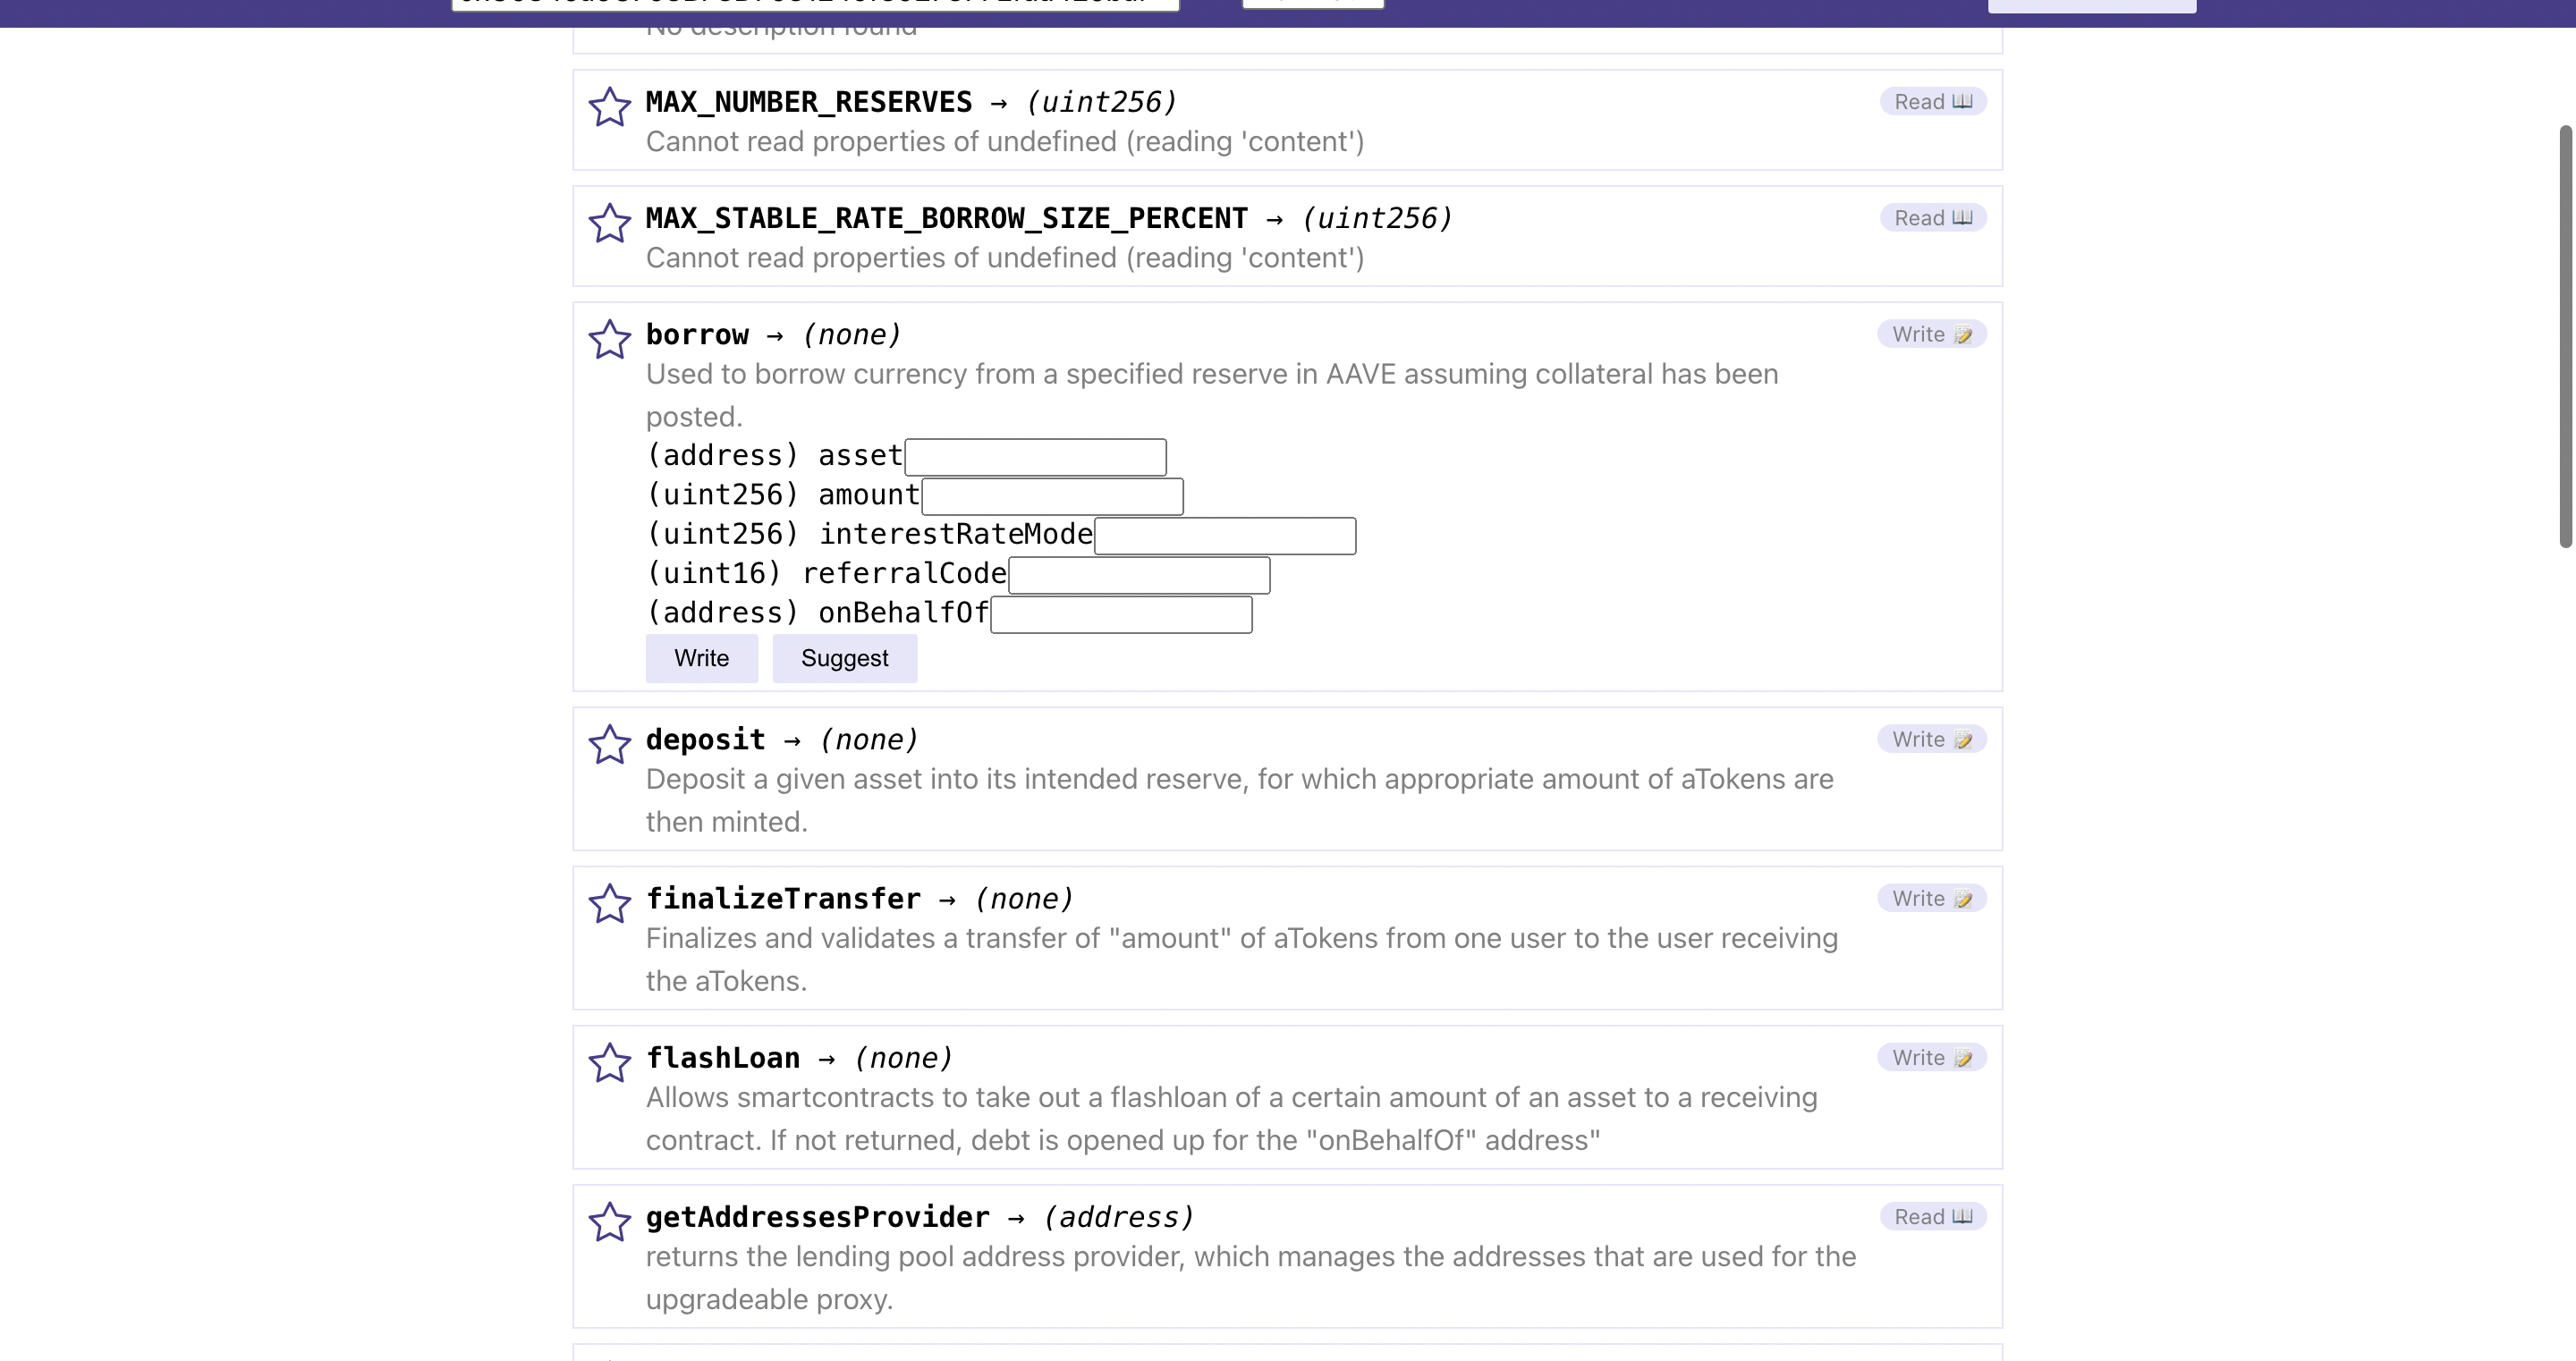Click Read badge on getAddressesProvider row
This screenshot has width=2576, height=1361.
(x=1932, y=1216)
